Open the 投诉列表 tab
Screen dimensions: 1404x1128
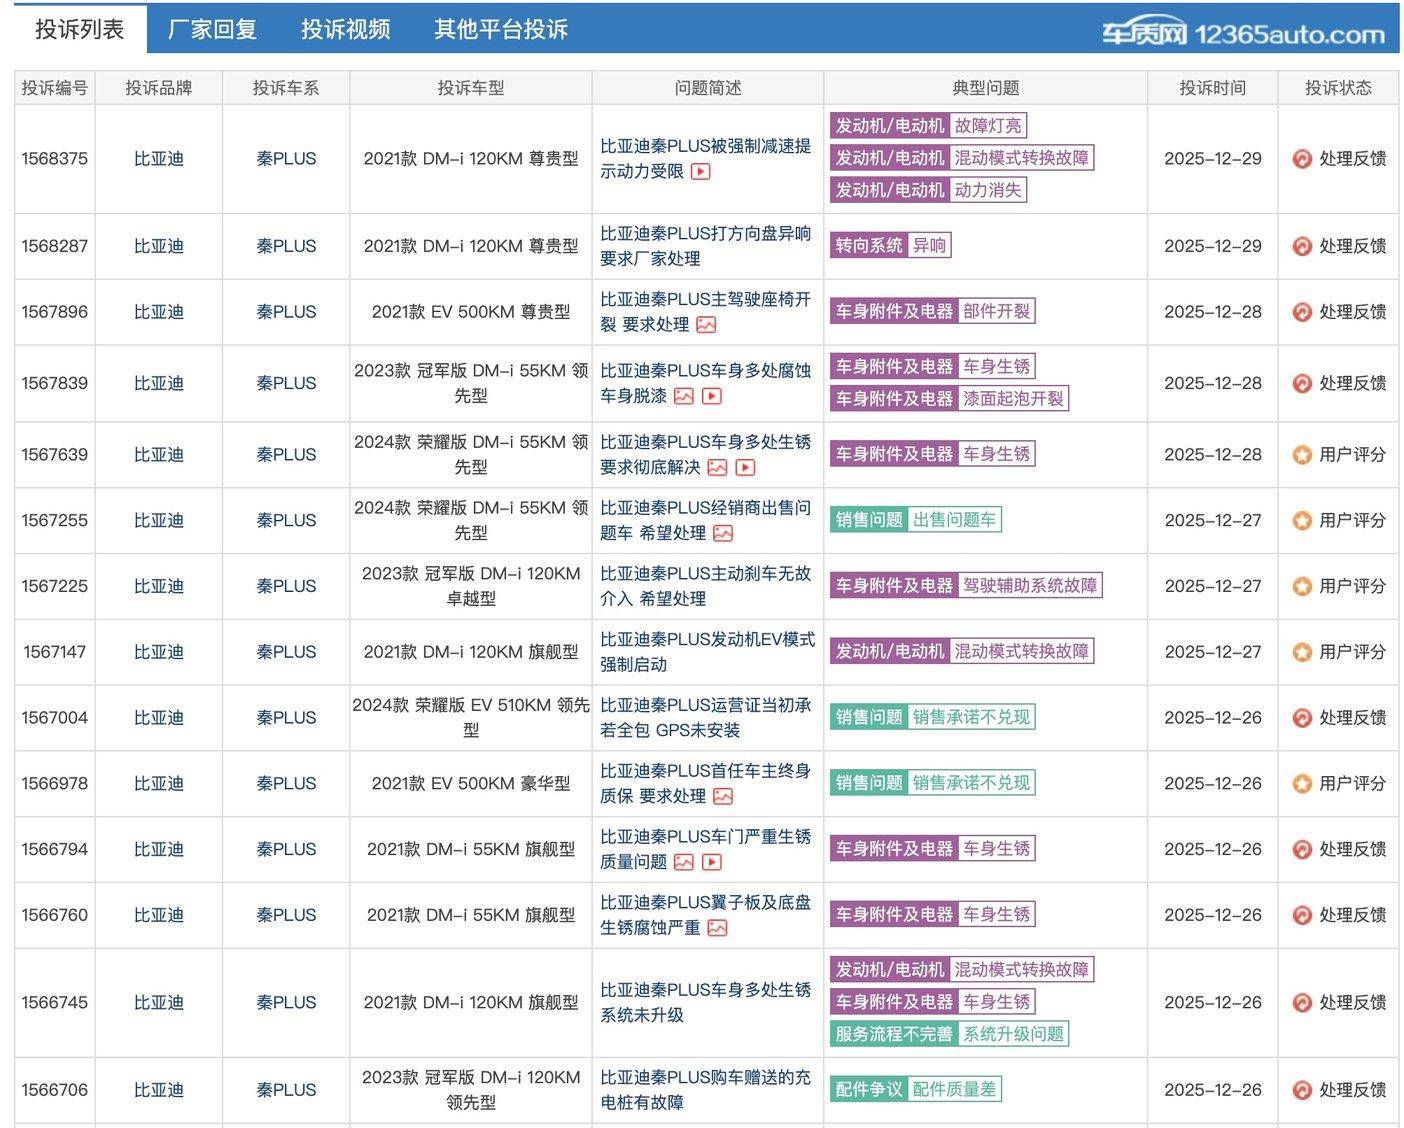pyautogui.click(x=80, y=29)
